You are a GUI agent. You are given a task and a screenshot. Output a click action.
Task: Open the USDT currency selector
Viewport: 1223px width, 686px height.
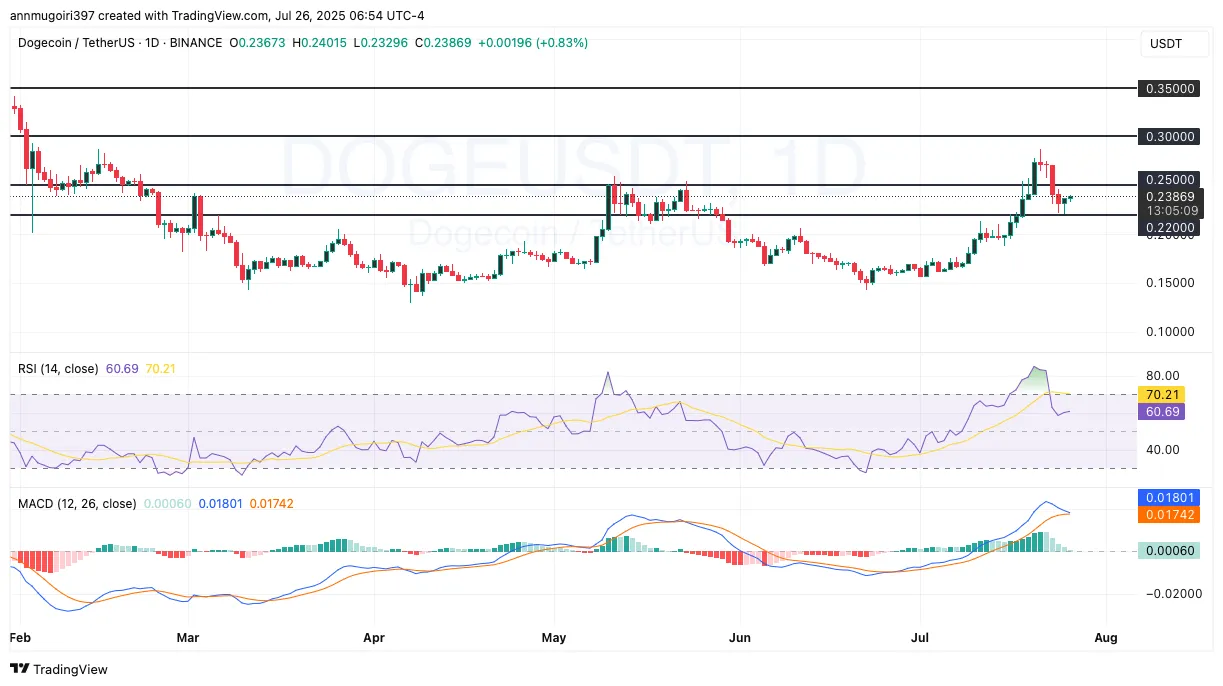point(1174,44)
